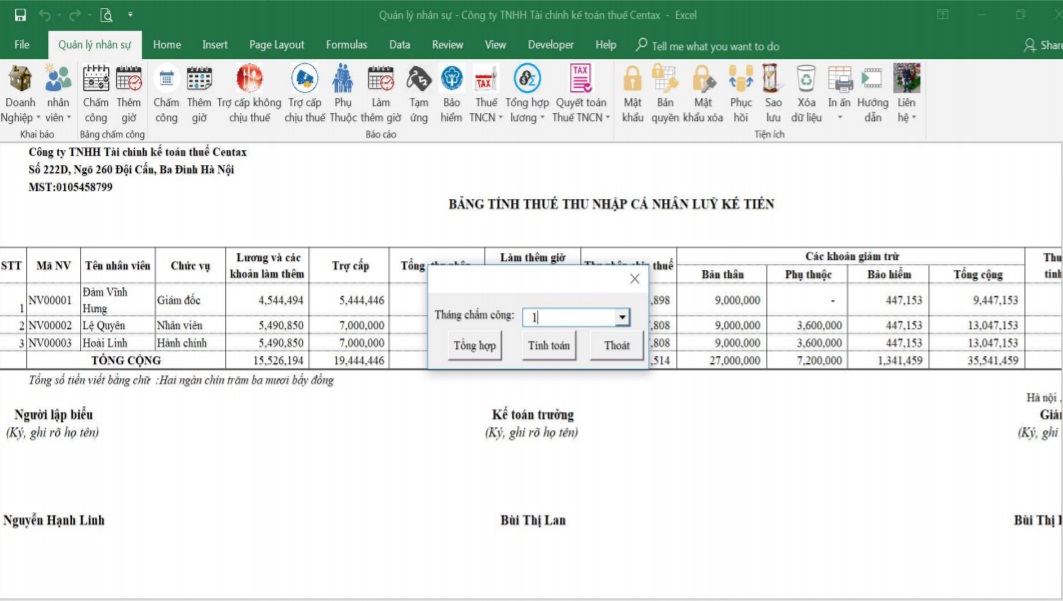Open the Tạm ứng report icon
The height and width of the screenshot is (601, 1063).
pyautogui.click(x=418, y=80)
